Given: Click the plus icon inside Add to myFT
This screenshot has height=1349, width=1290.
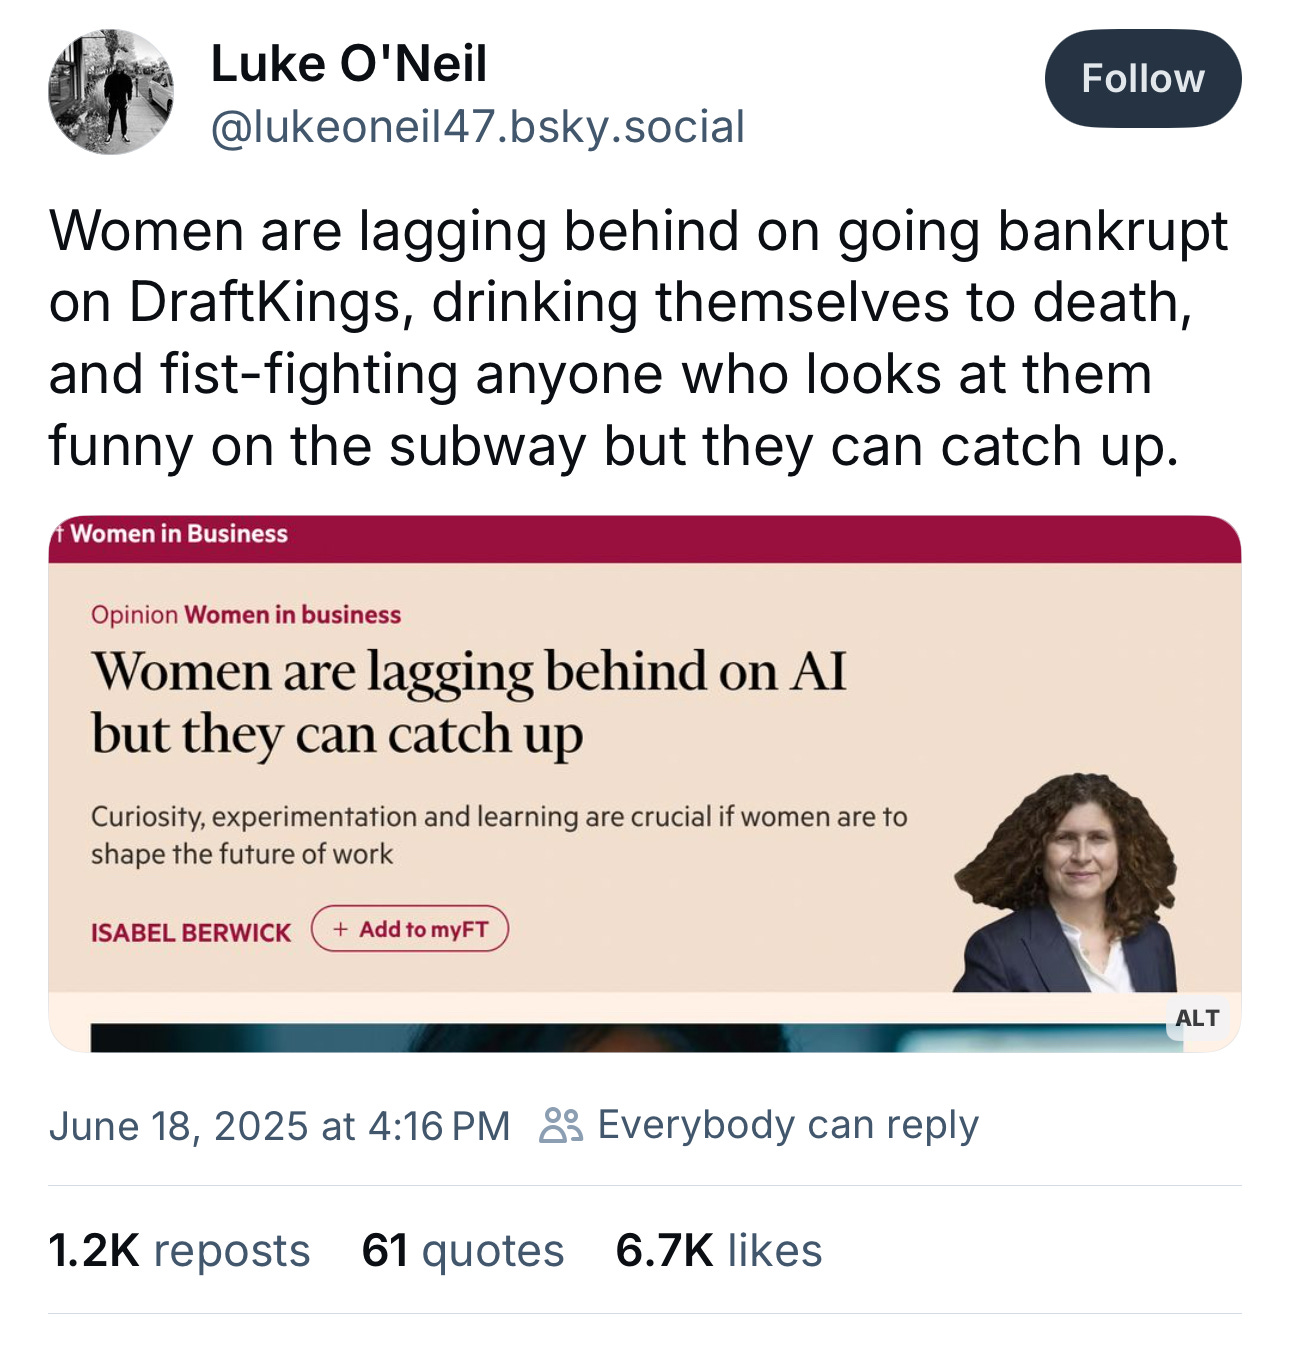Looking at the screenshot, I should [339, 929].
